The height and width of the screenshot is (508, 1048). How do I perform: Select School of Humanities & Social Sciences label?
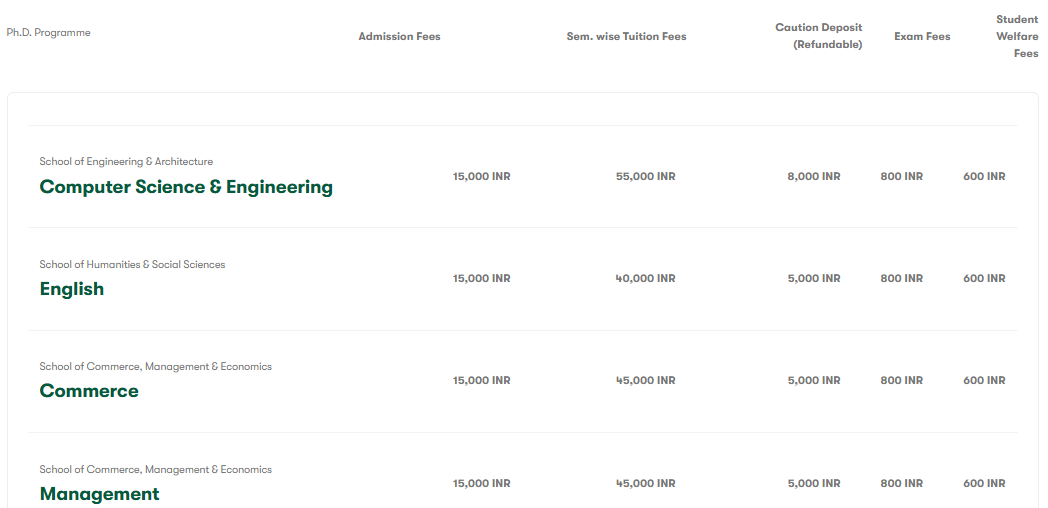(132, 265)
